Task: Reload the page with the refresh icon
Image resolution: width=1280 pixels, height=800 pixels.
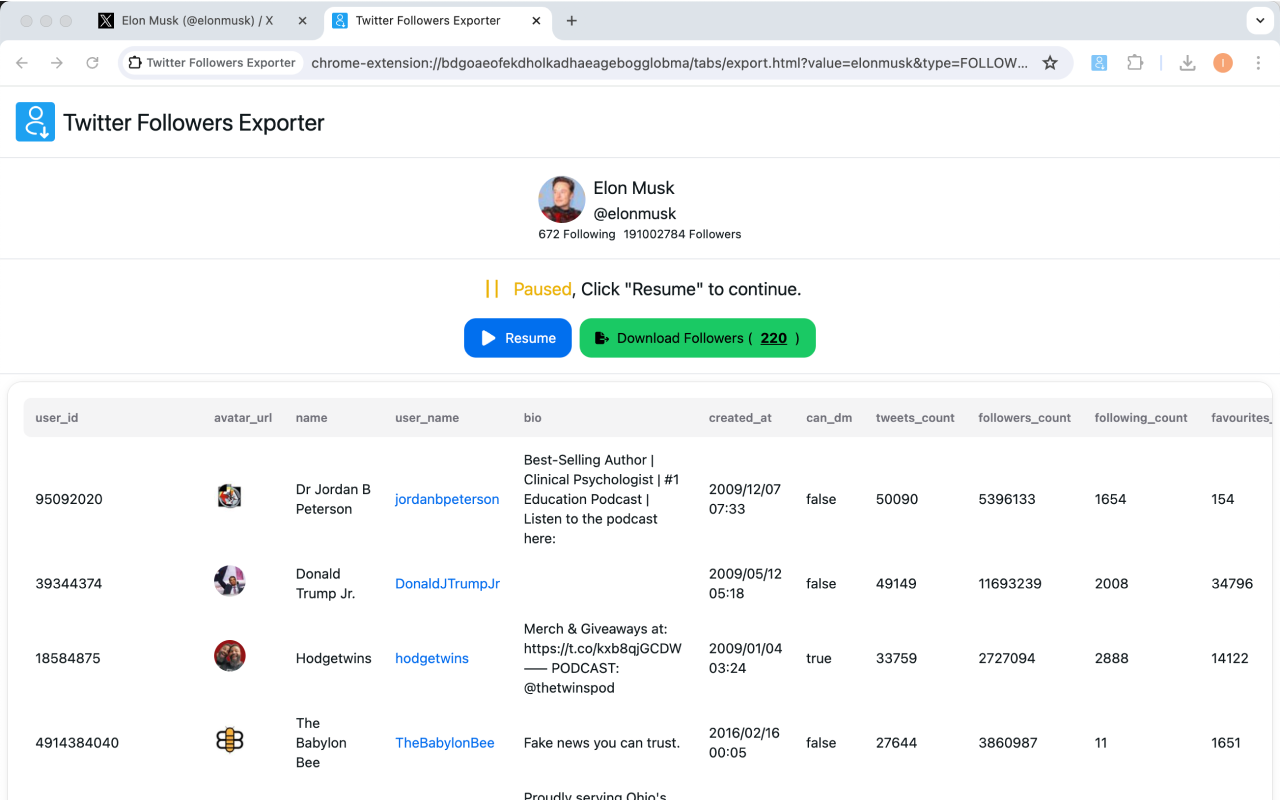Action: coord(93,62)
